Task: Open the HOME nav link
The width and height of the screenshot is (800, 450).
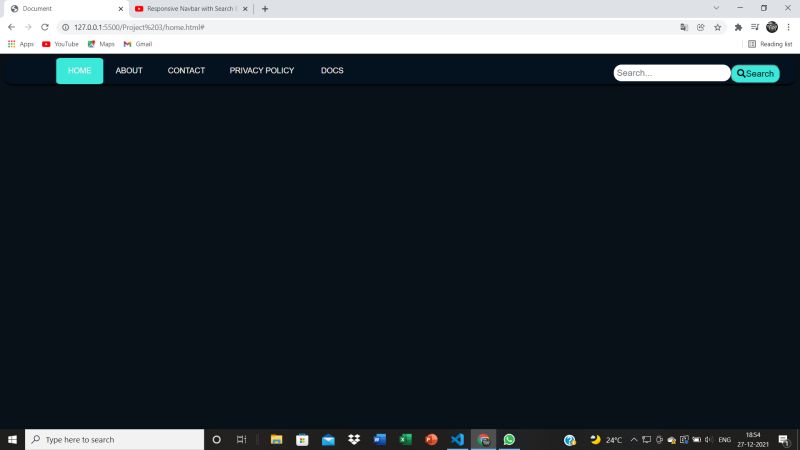Action: pyautogui.click(x=80, y=71)
